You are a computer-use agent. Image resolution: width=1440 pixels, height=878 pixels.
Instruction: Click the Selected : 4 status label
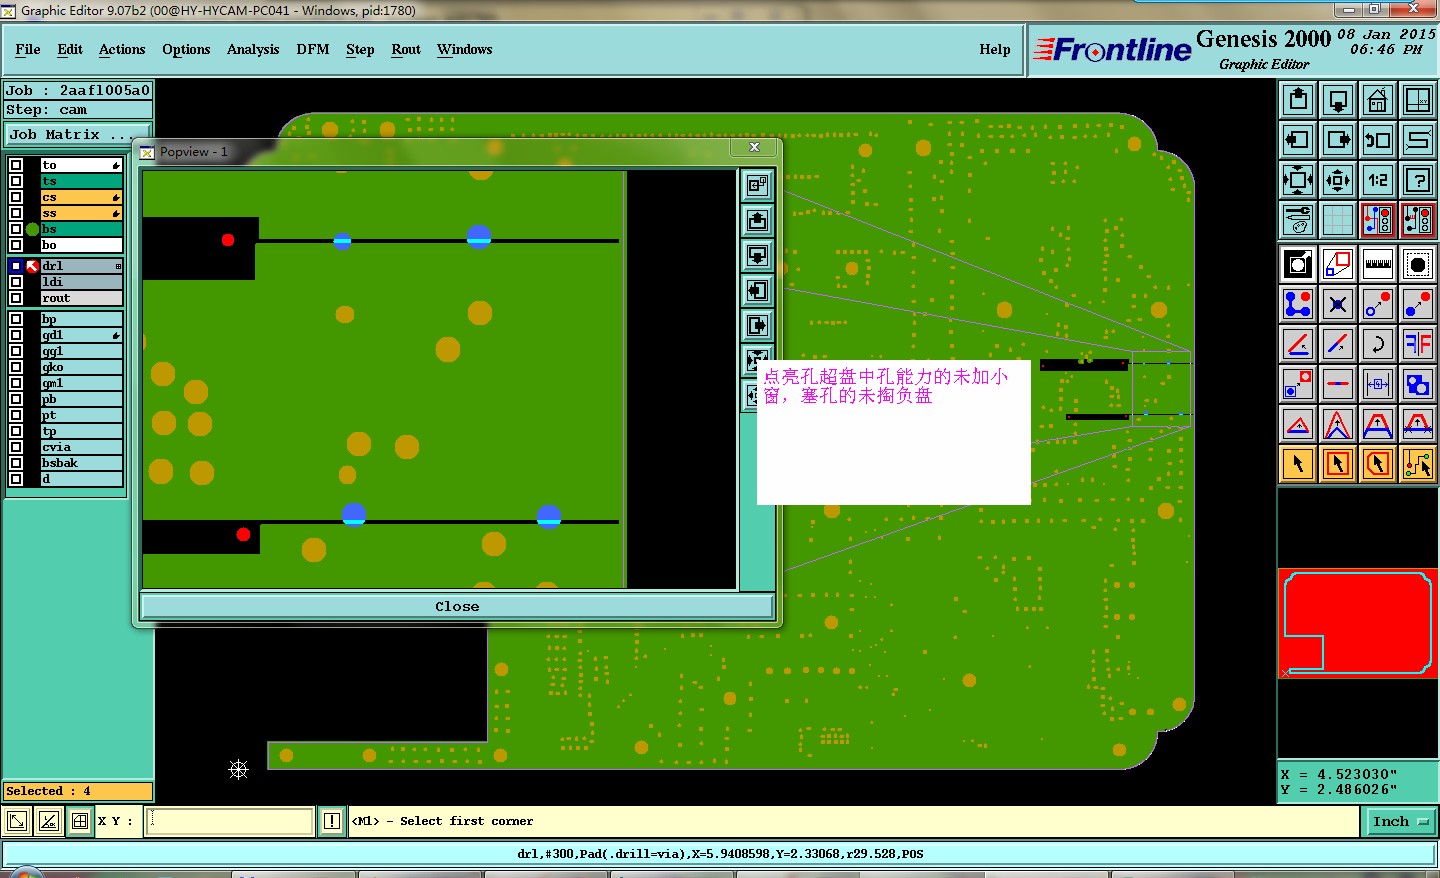point(78,791)
